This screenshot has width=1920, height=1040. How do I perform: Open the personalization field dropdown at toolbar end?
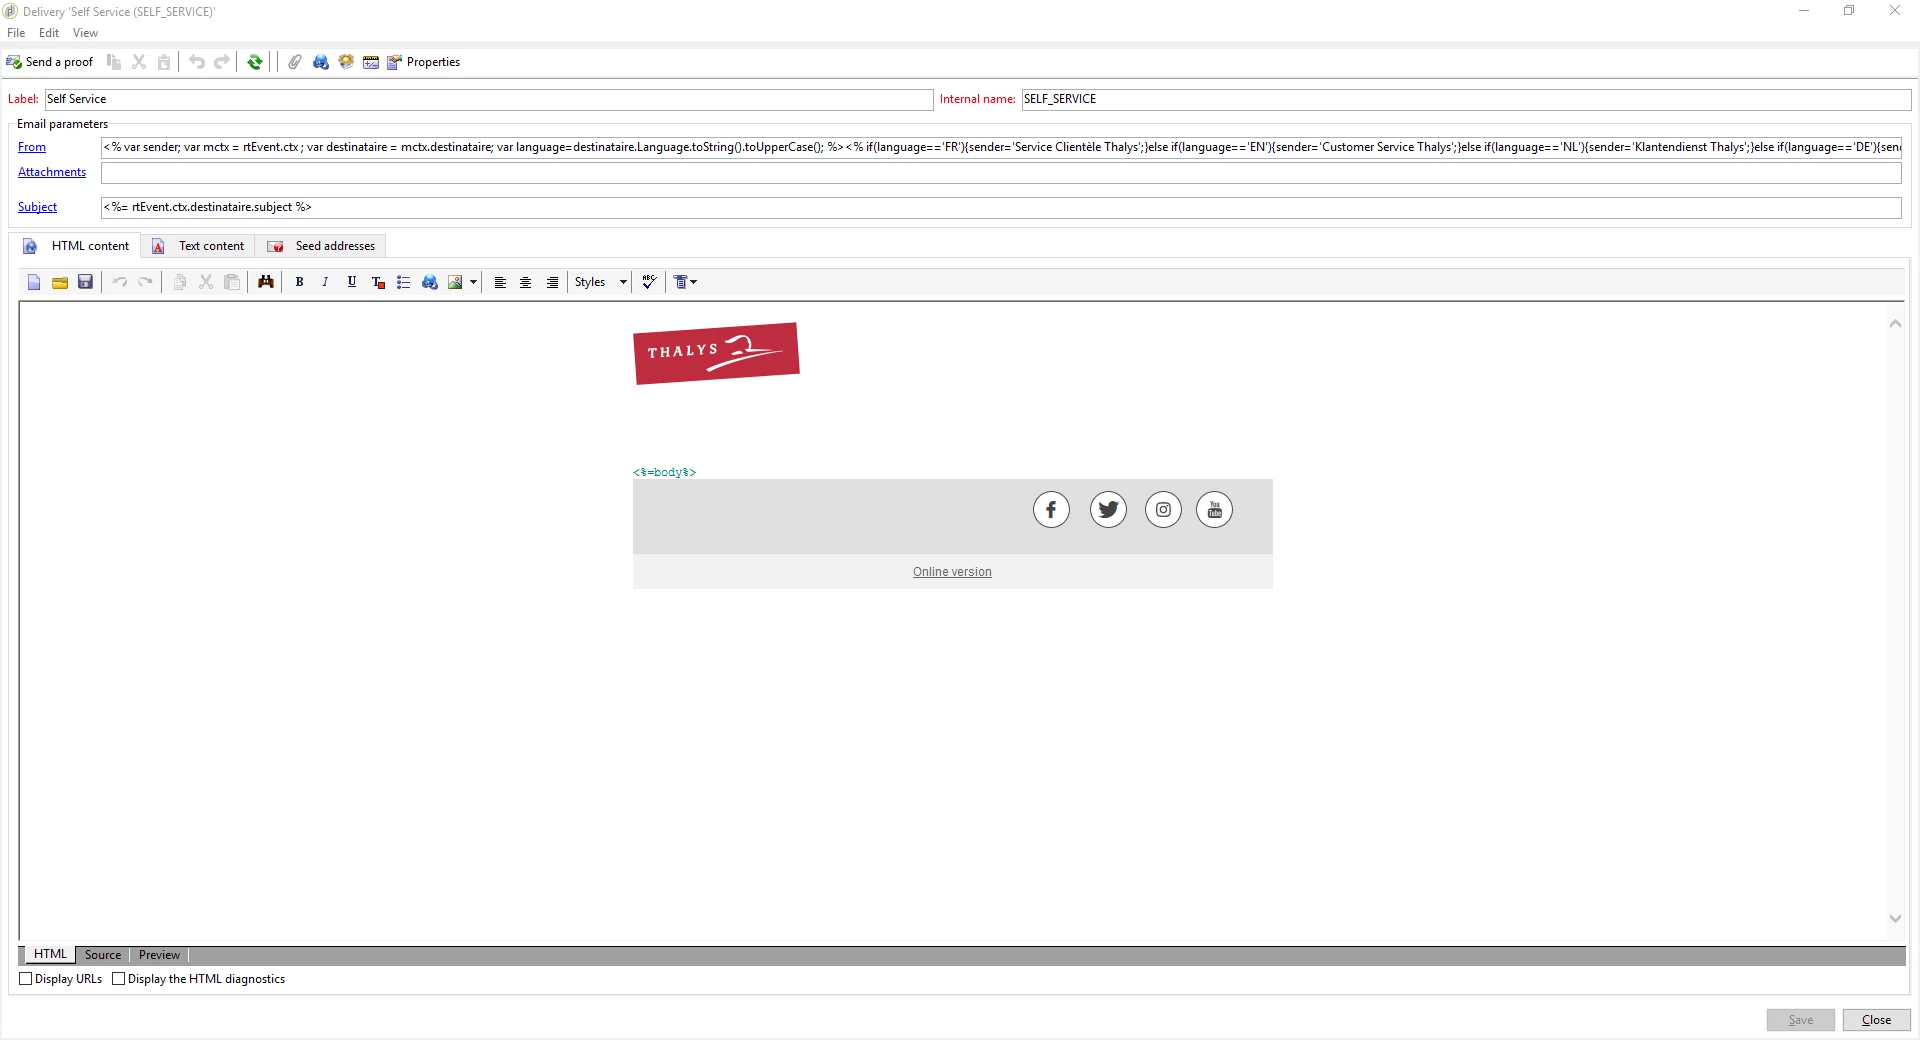coord(686,282)
